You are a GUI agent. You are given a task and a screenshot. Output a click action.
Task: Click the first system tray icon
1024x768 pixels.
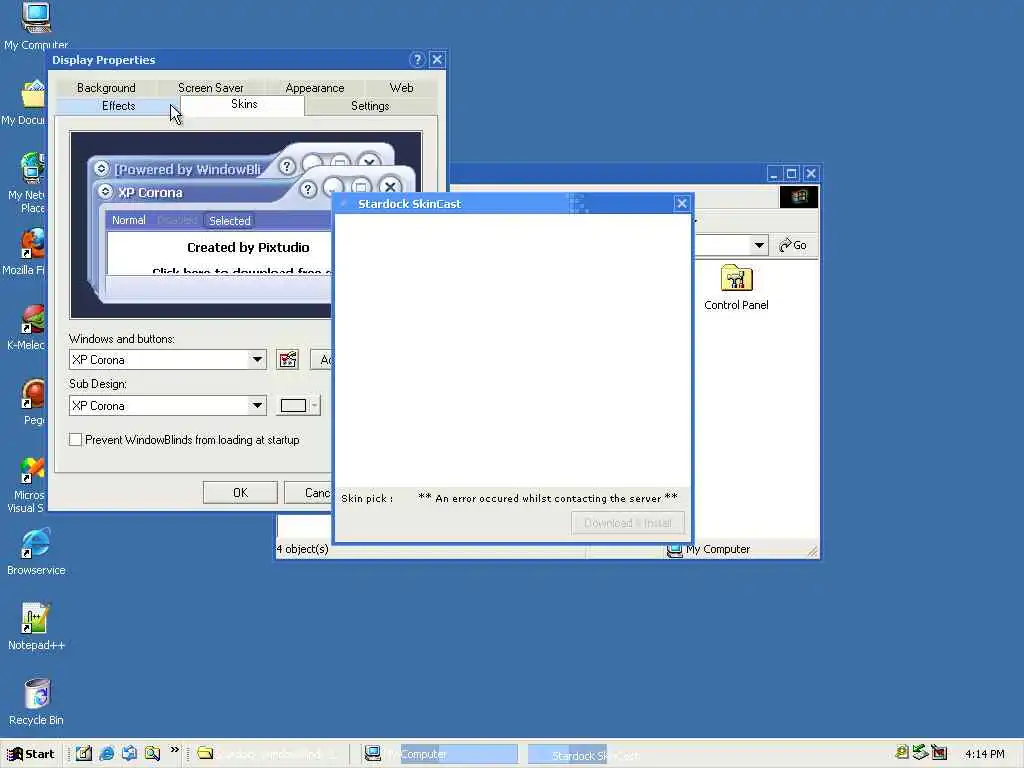(903, 752)
